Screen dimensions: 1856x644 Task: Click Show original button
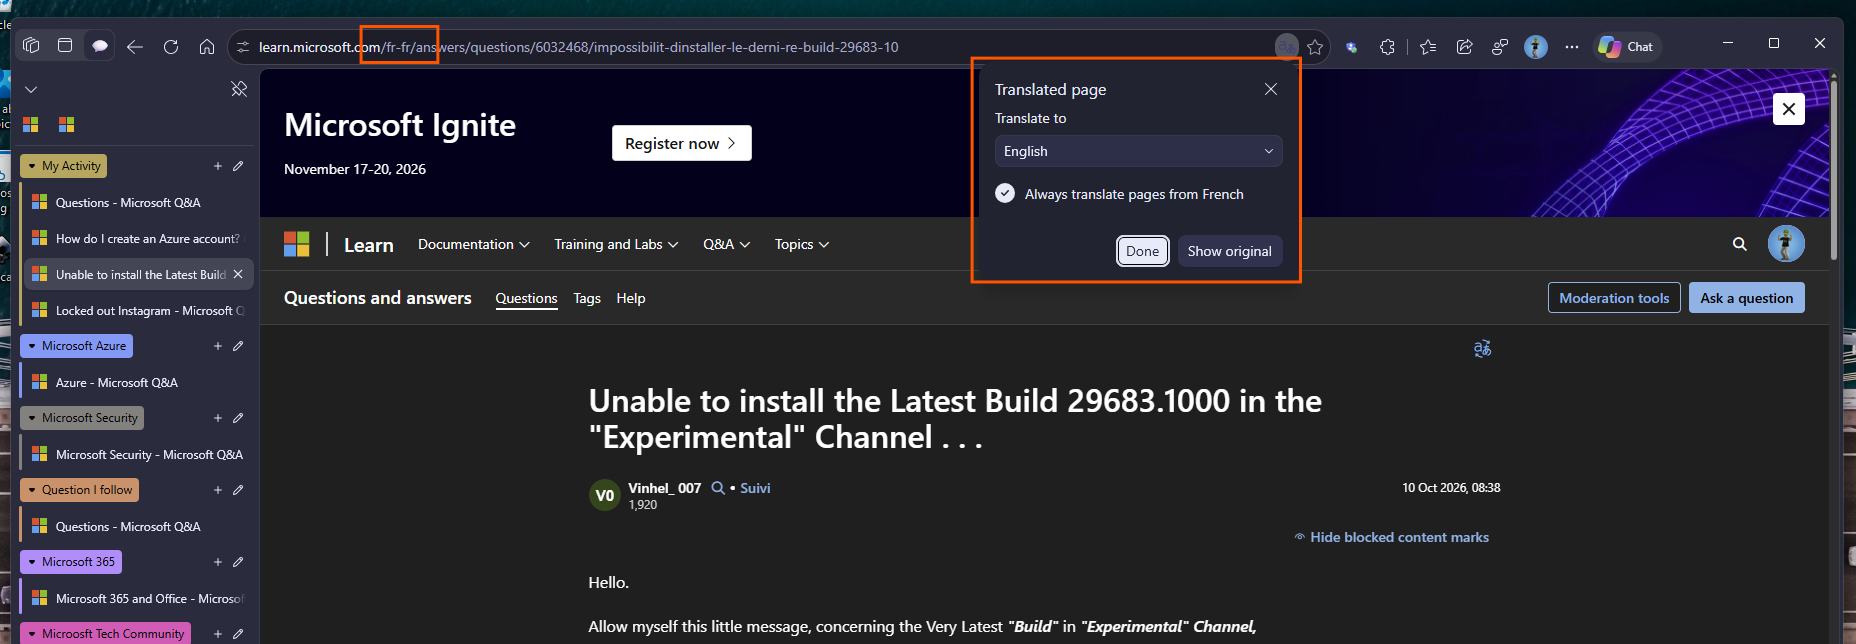pyautogui.click(x=1230, y=251)
